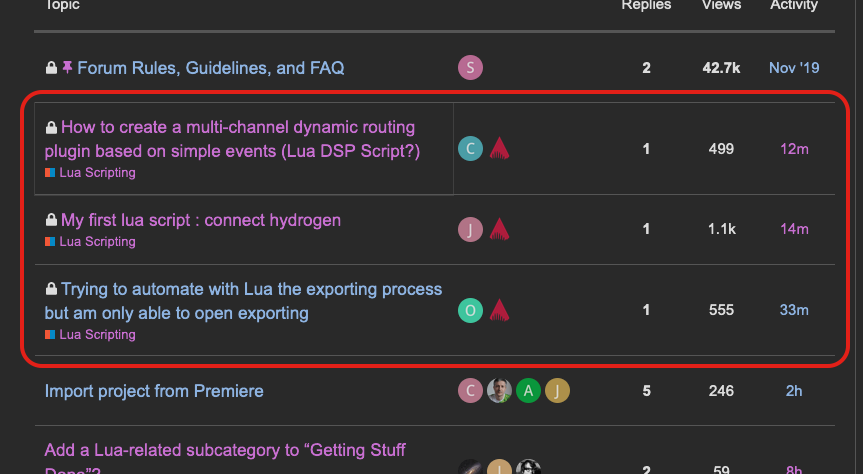Click the 'O' avatar on exporting process topic
Viewport: 863px width, 474px height.
[470, 311]
